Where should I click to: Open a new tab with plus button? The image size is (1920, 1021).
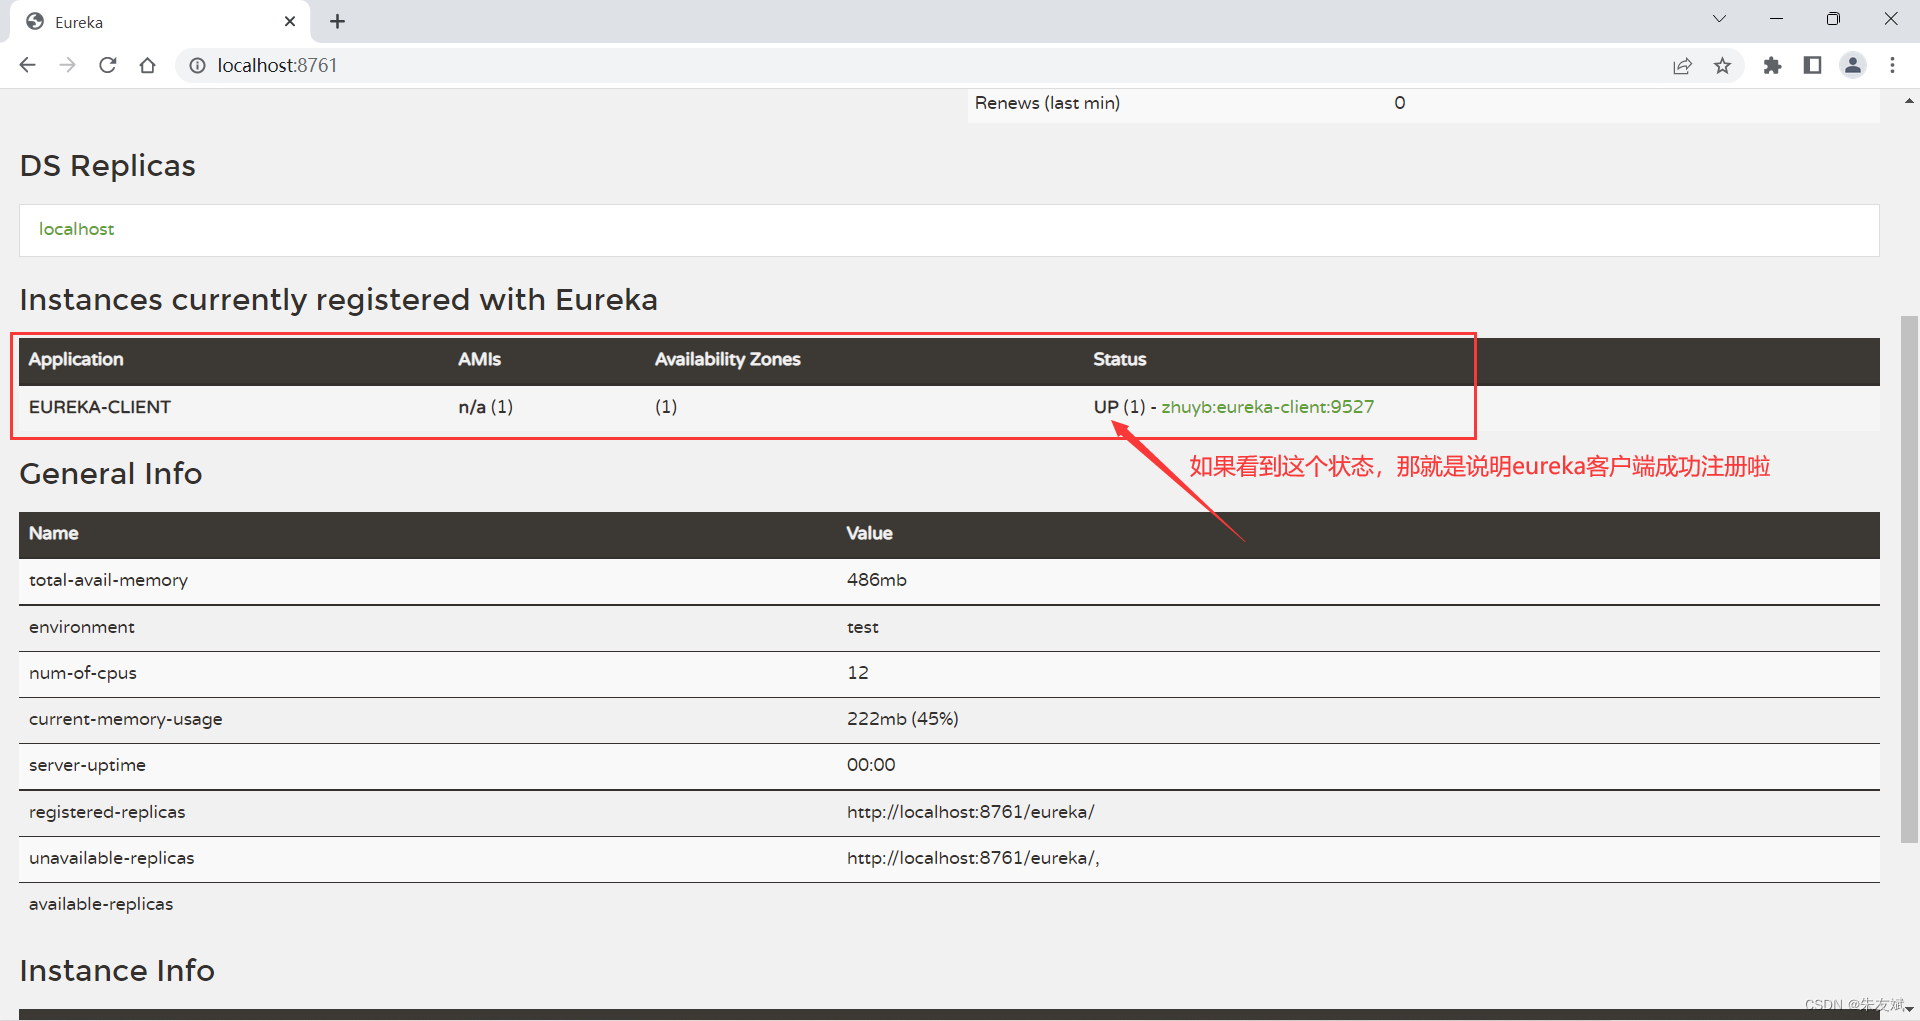[x=337, y=21]
